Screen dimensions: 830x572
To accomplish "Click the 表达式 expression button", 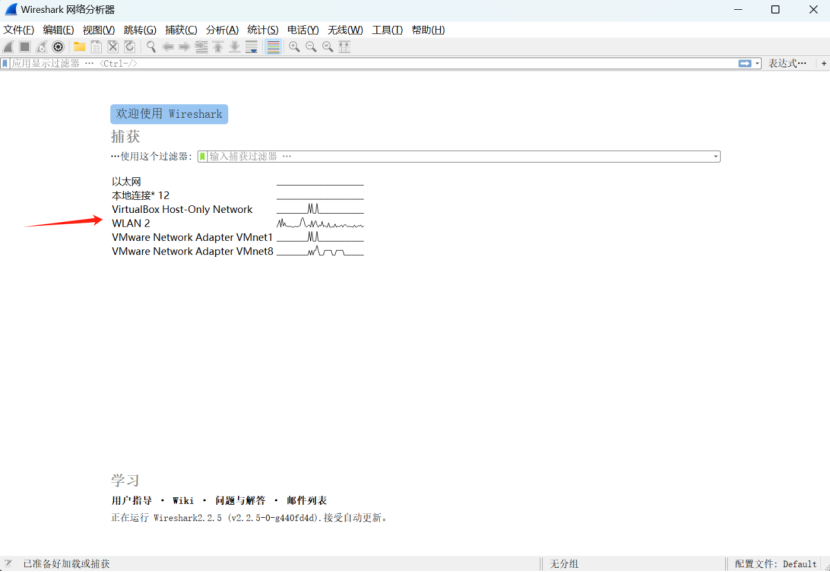I will point(787,63).
